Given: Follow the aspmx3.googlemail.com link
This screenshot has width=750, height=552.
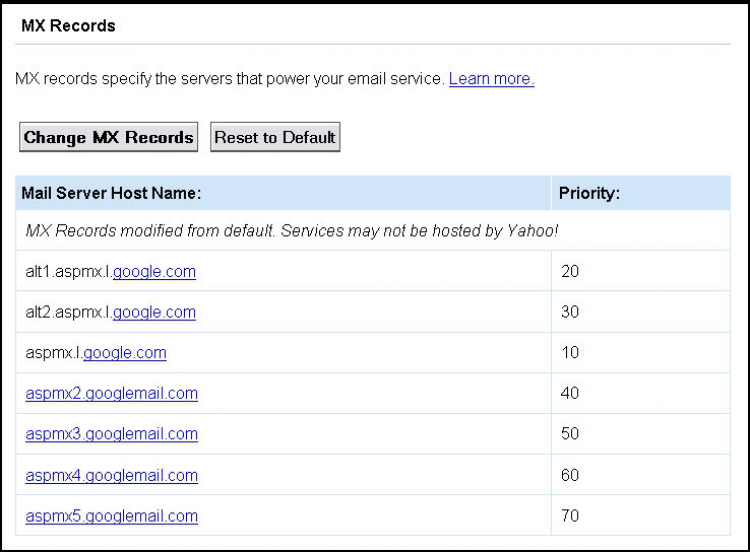Looking at the screenshot, I should pyautogui.click(x=111, y=434).
